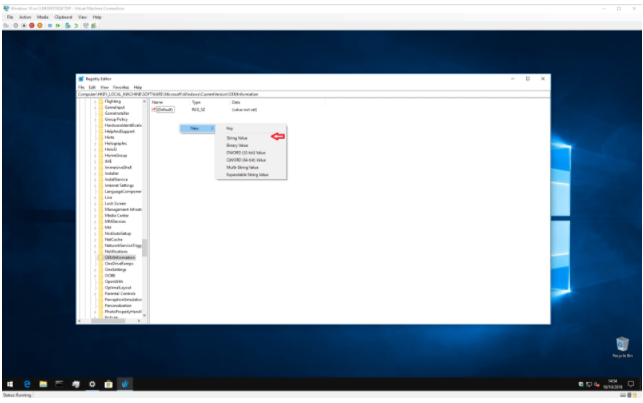Click the scroll-down arrow of the tree pane

[144, 315]
